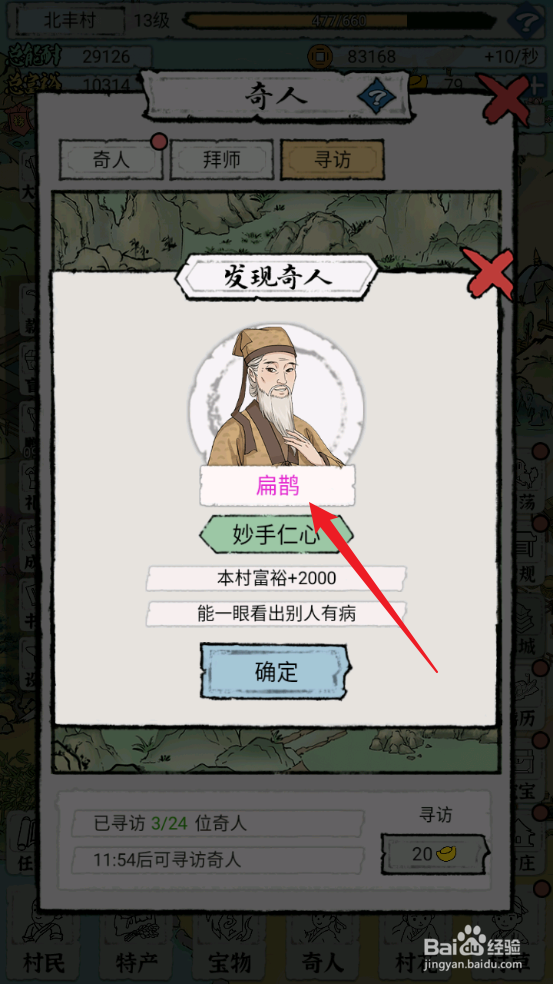Screen dimensions: 553x984
Task: Confirm with the 确定 button
Action: [x=276, y=671]
